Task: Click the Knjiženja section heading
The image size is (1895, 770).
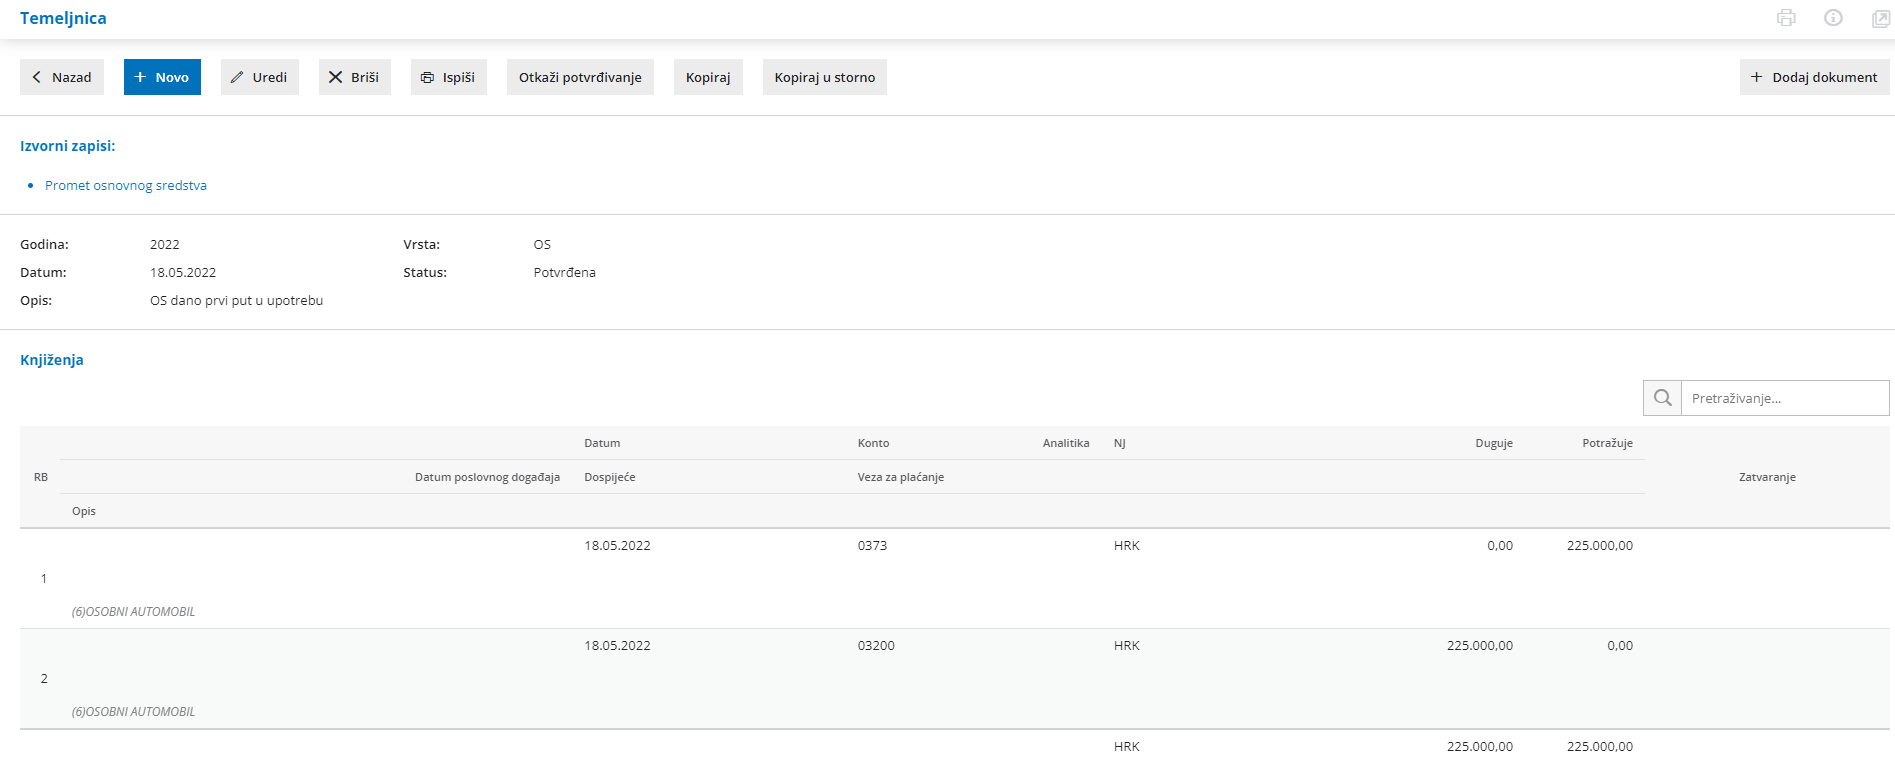Action: [x=52, y=360]
